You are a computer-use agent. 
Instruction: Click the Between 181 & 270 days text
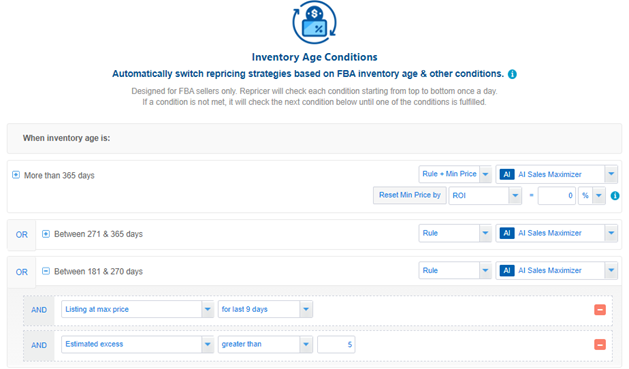click(x=98, y=272)
